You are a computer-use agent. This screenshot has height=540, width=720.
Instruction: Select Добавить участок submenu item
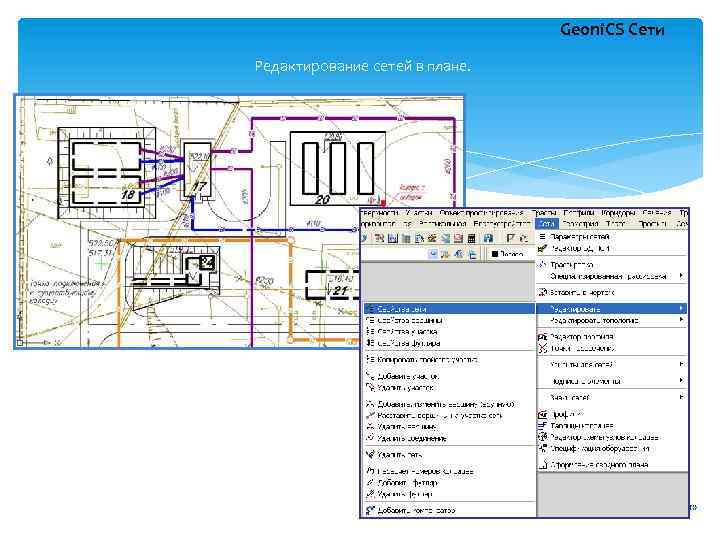point(408,376)
